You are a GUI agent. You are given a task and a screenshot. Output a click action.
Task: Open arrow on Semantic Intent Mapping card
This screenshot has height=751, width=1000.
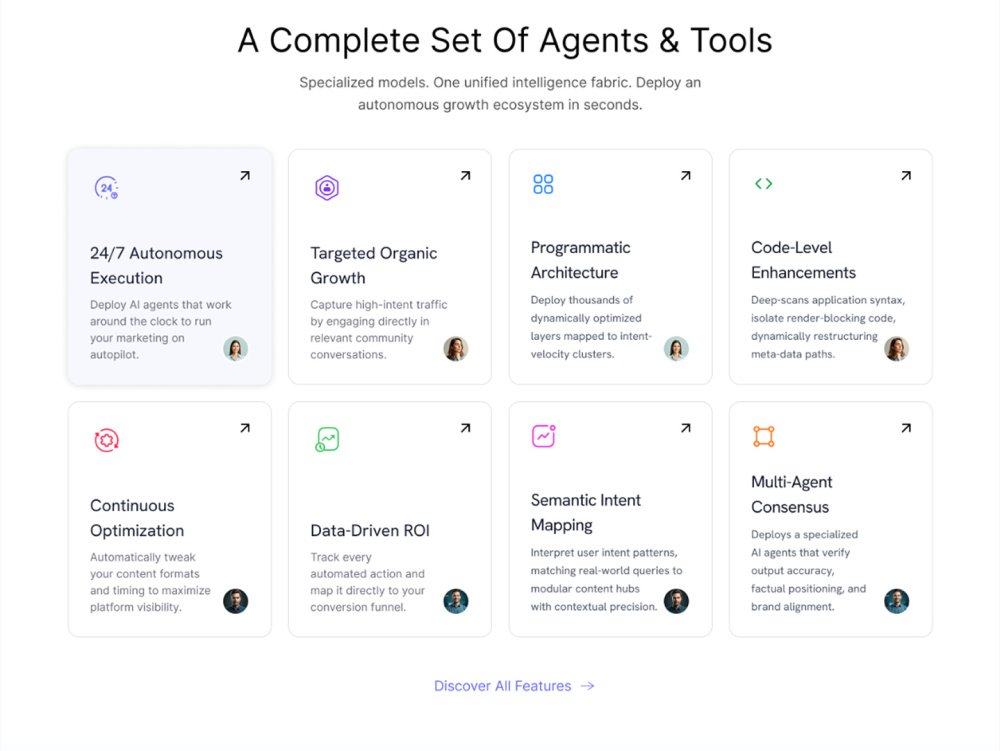point(686,428)
